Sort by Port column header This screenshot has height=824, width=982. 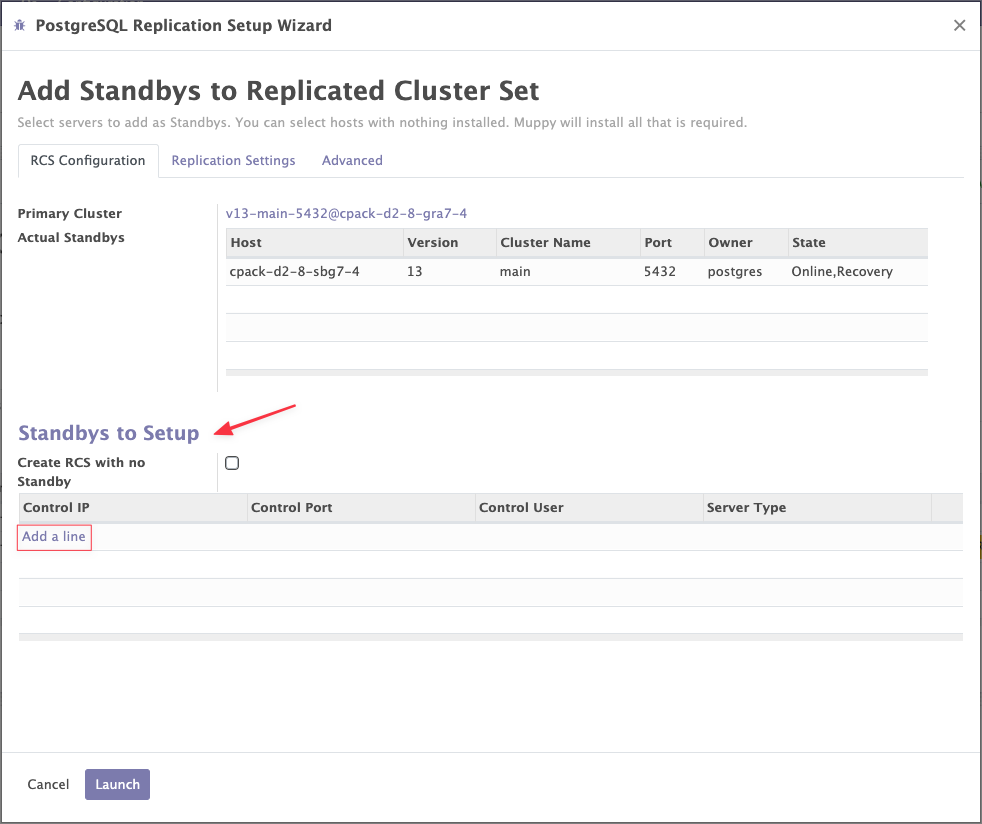point(658,243)
